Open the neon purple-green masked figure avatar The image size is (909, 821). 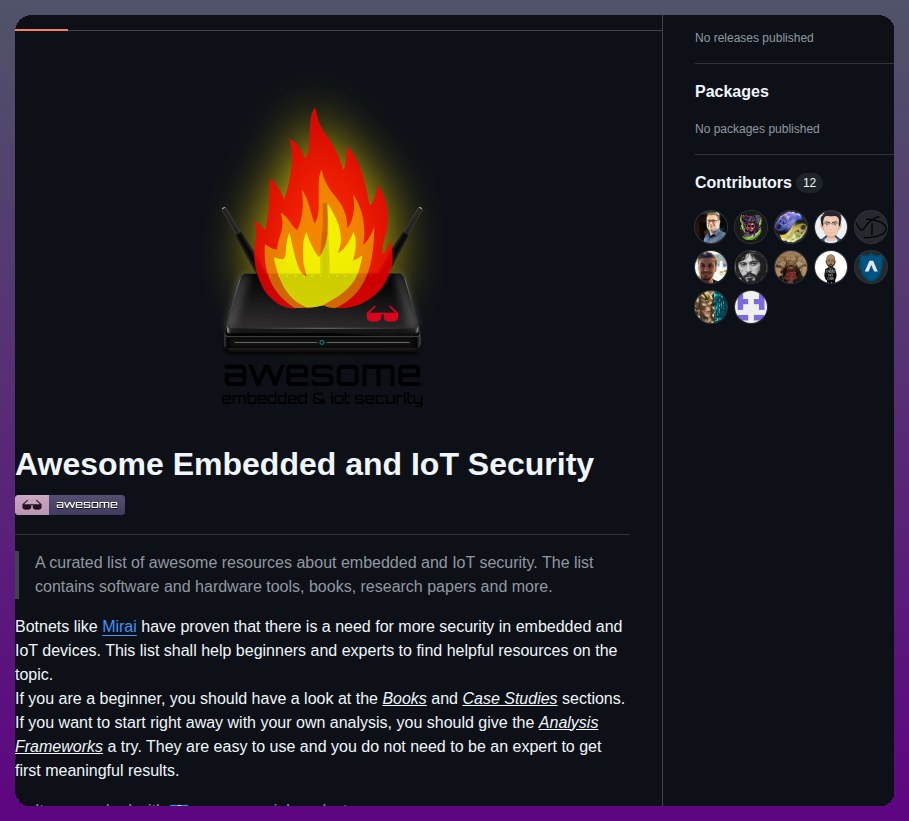[751, 227]
